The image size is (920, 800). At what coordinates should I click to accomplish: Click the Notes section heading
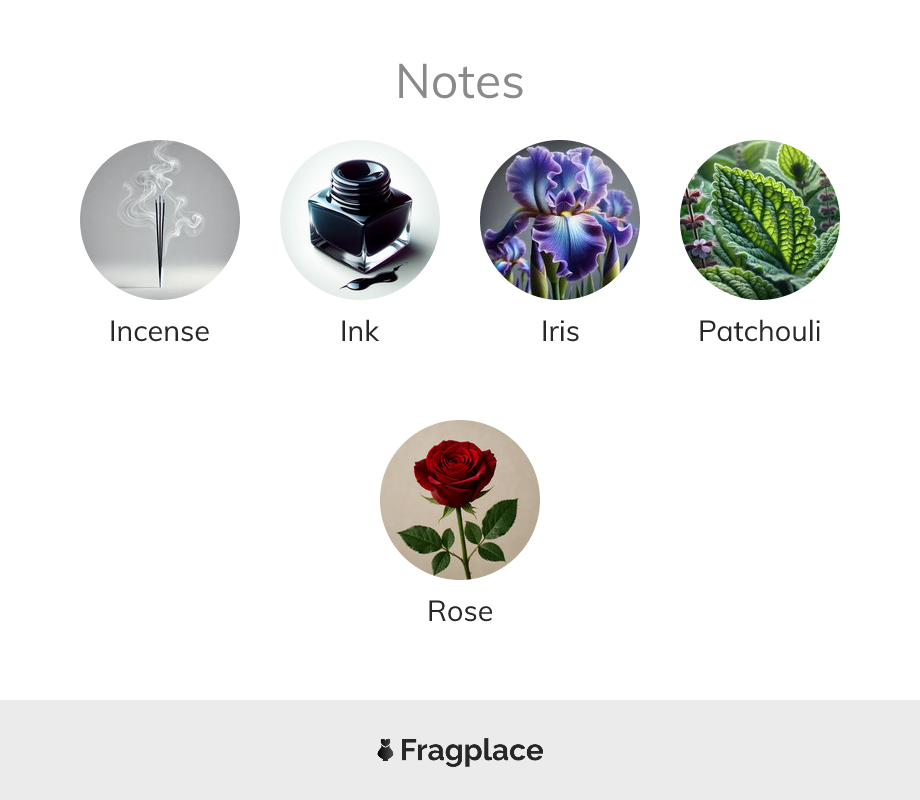pos(460,81)
